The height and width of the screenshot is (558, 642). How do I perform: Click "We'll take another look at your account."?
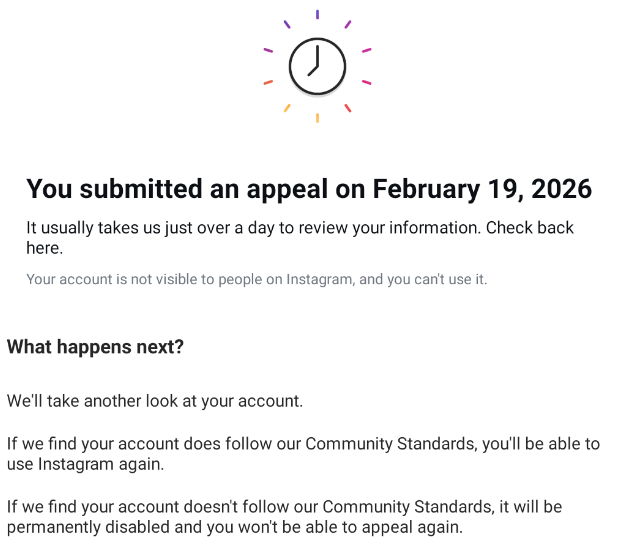pos(154,401)
